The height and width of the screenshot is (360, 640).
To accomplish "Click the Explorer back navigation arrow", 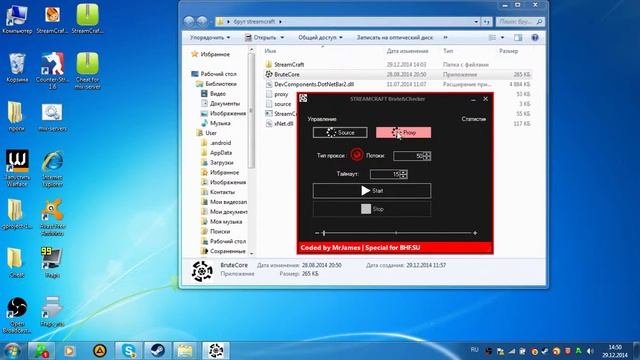I will (189, 21).
